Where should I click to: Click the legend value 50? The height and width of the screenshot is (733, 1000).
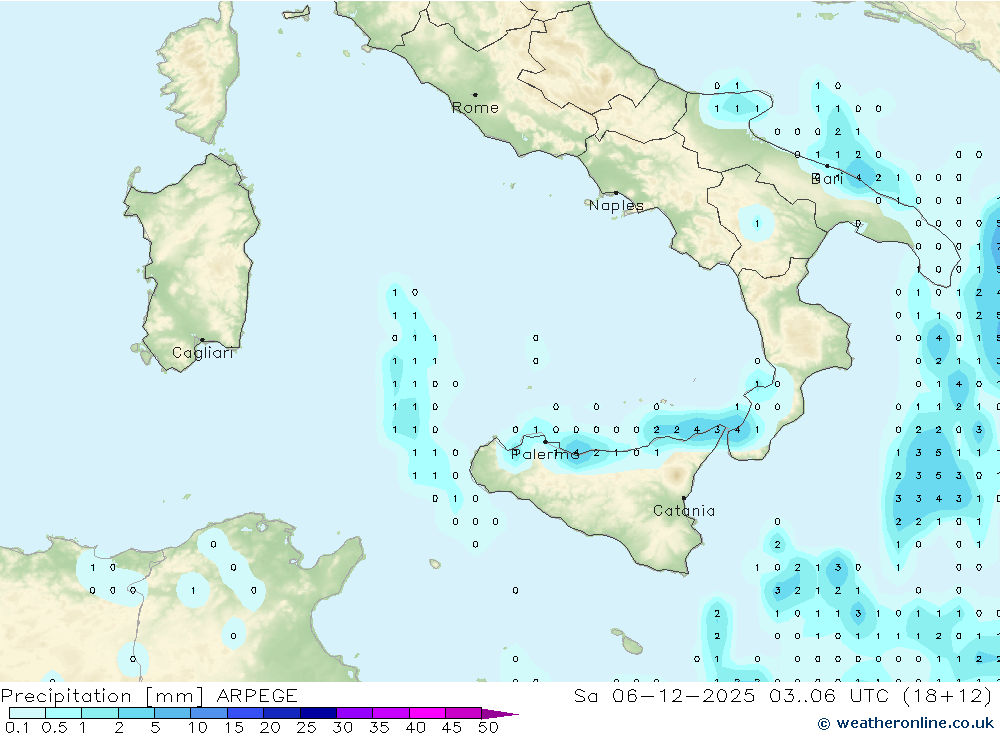489,727
